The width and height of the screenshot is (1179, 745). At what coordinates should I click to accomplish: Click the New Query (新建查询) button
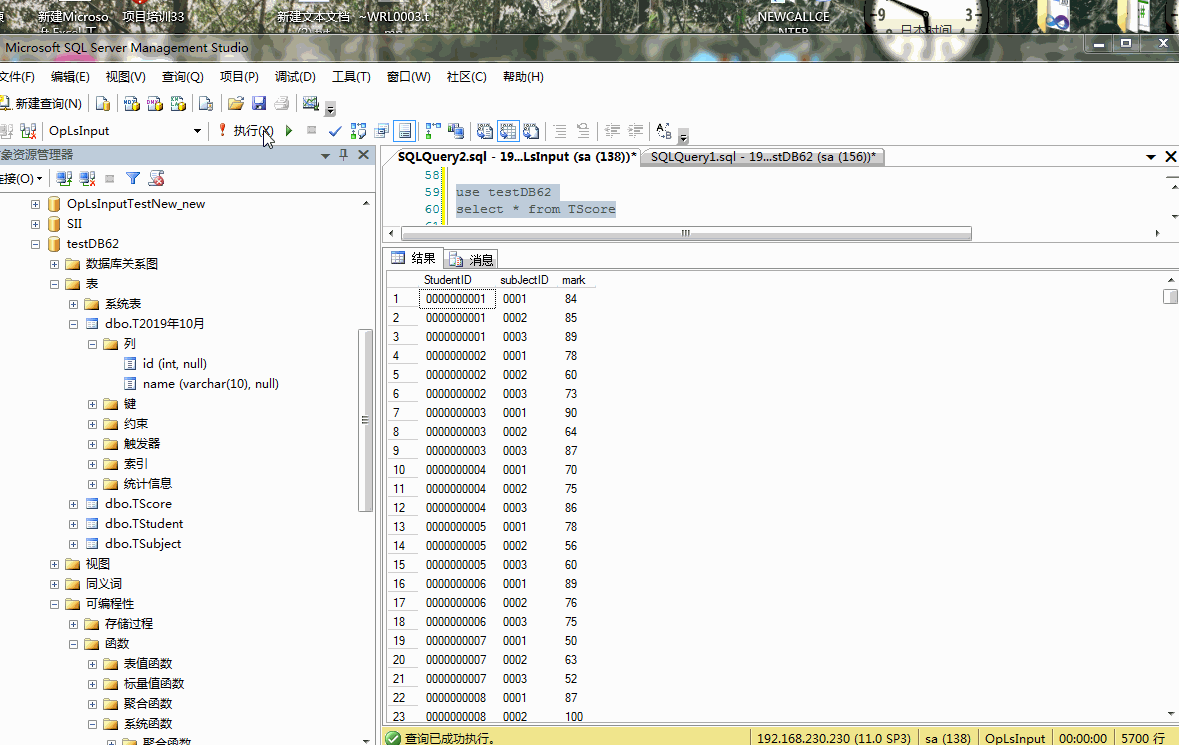tap(41, 104)
